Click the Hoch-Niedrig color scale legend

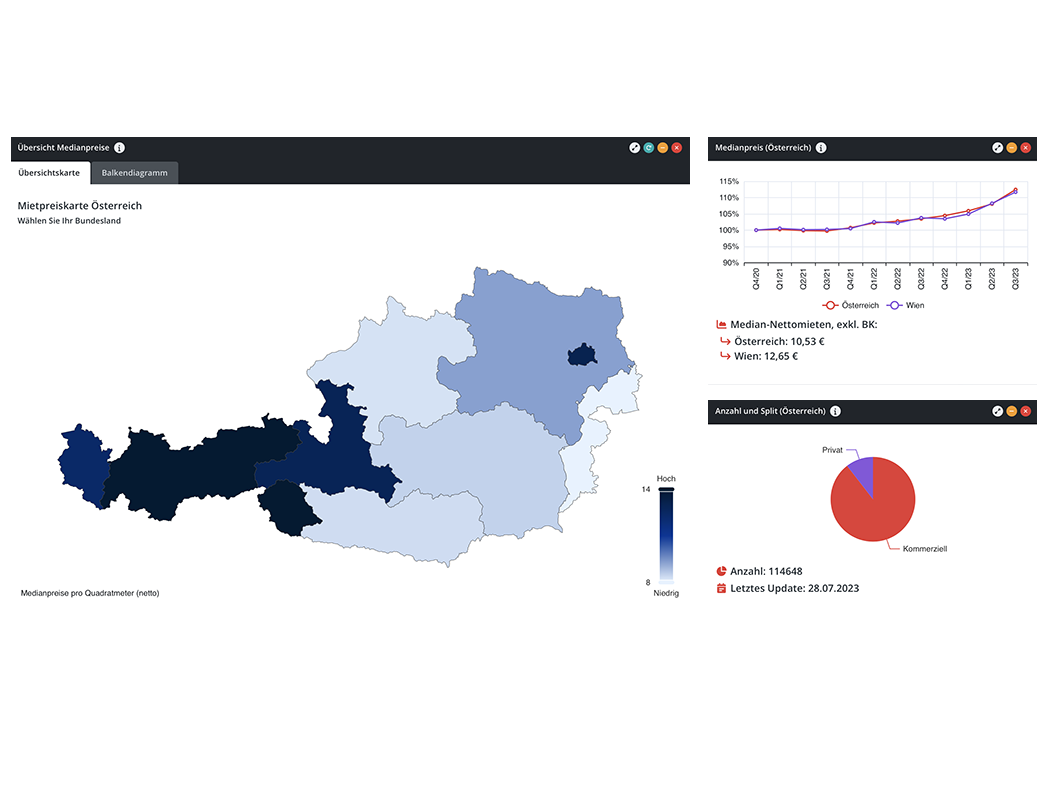pyautogui.click(x=666, y=537)
